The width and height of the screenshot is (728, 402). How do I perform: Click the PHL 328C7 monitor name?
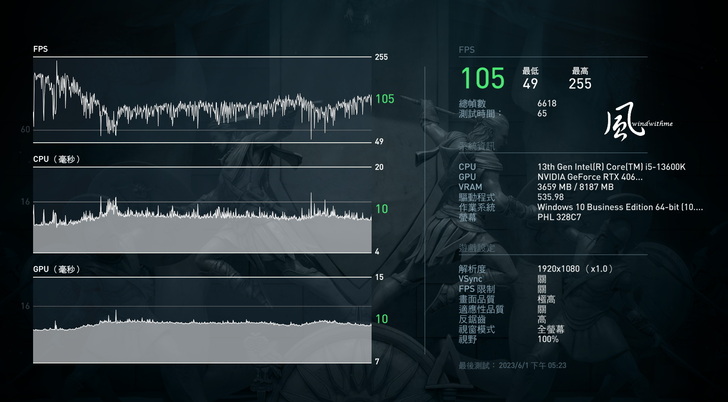pyautogui.click(x=559, y=217)
